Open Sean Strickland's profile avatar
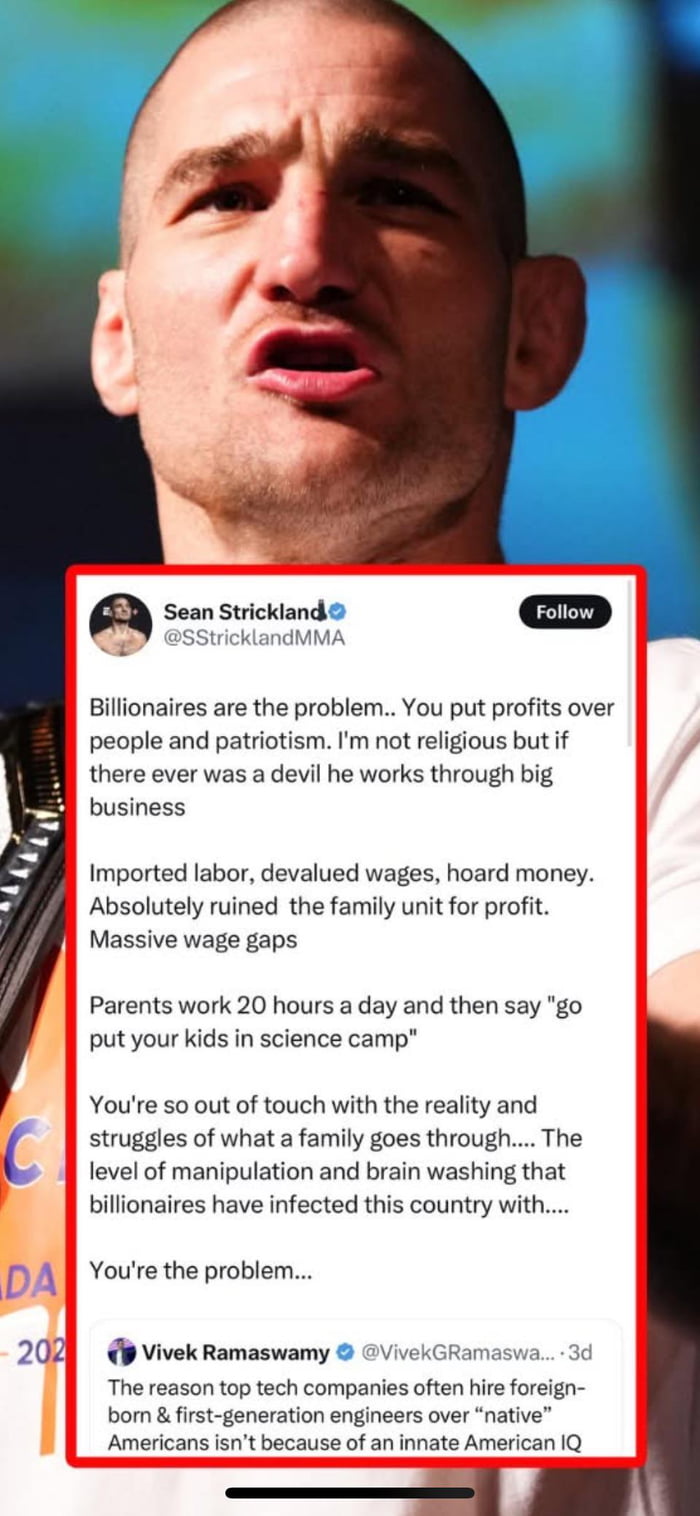The height and width of the screenshot is (1516, 700). click(120, 625)
